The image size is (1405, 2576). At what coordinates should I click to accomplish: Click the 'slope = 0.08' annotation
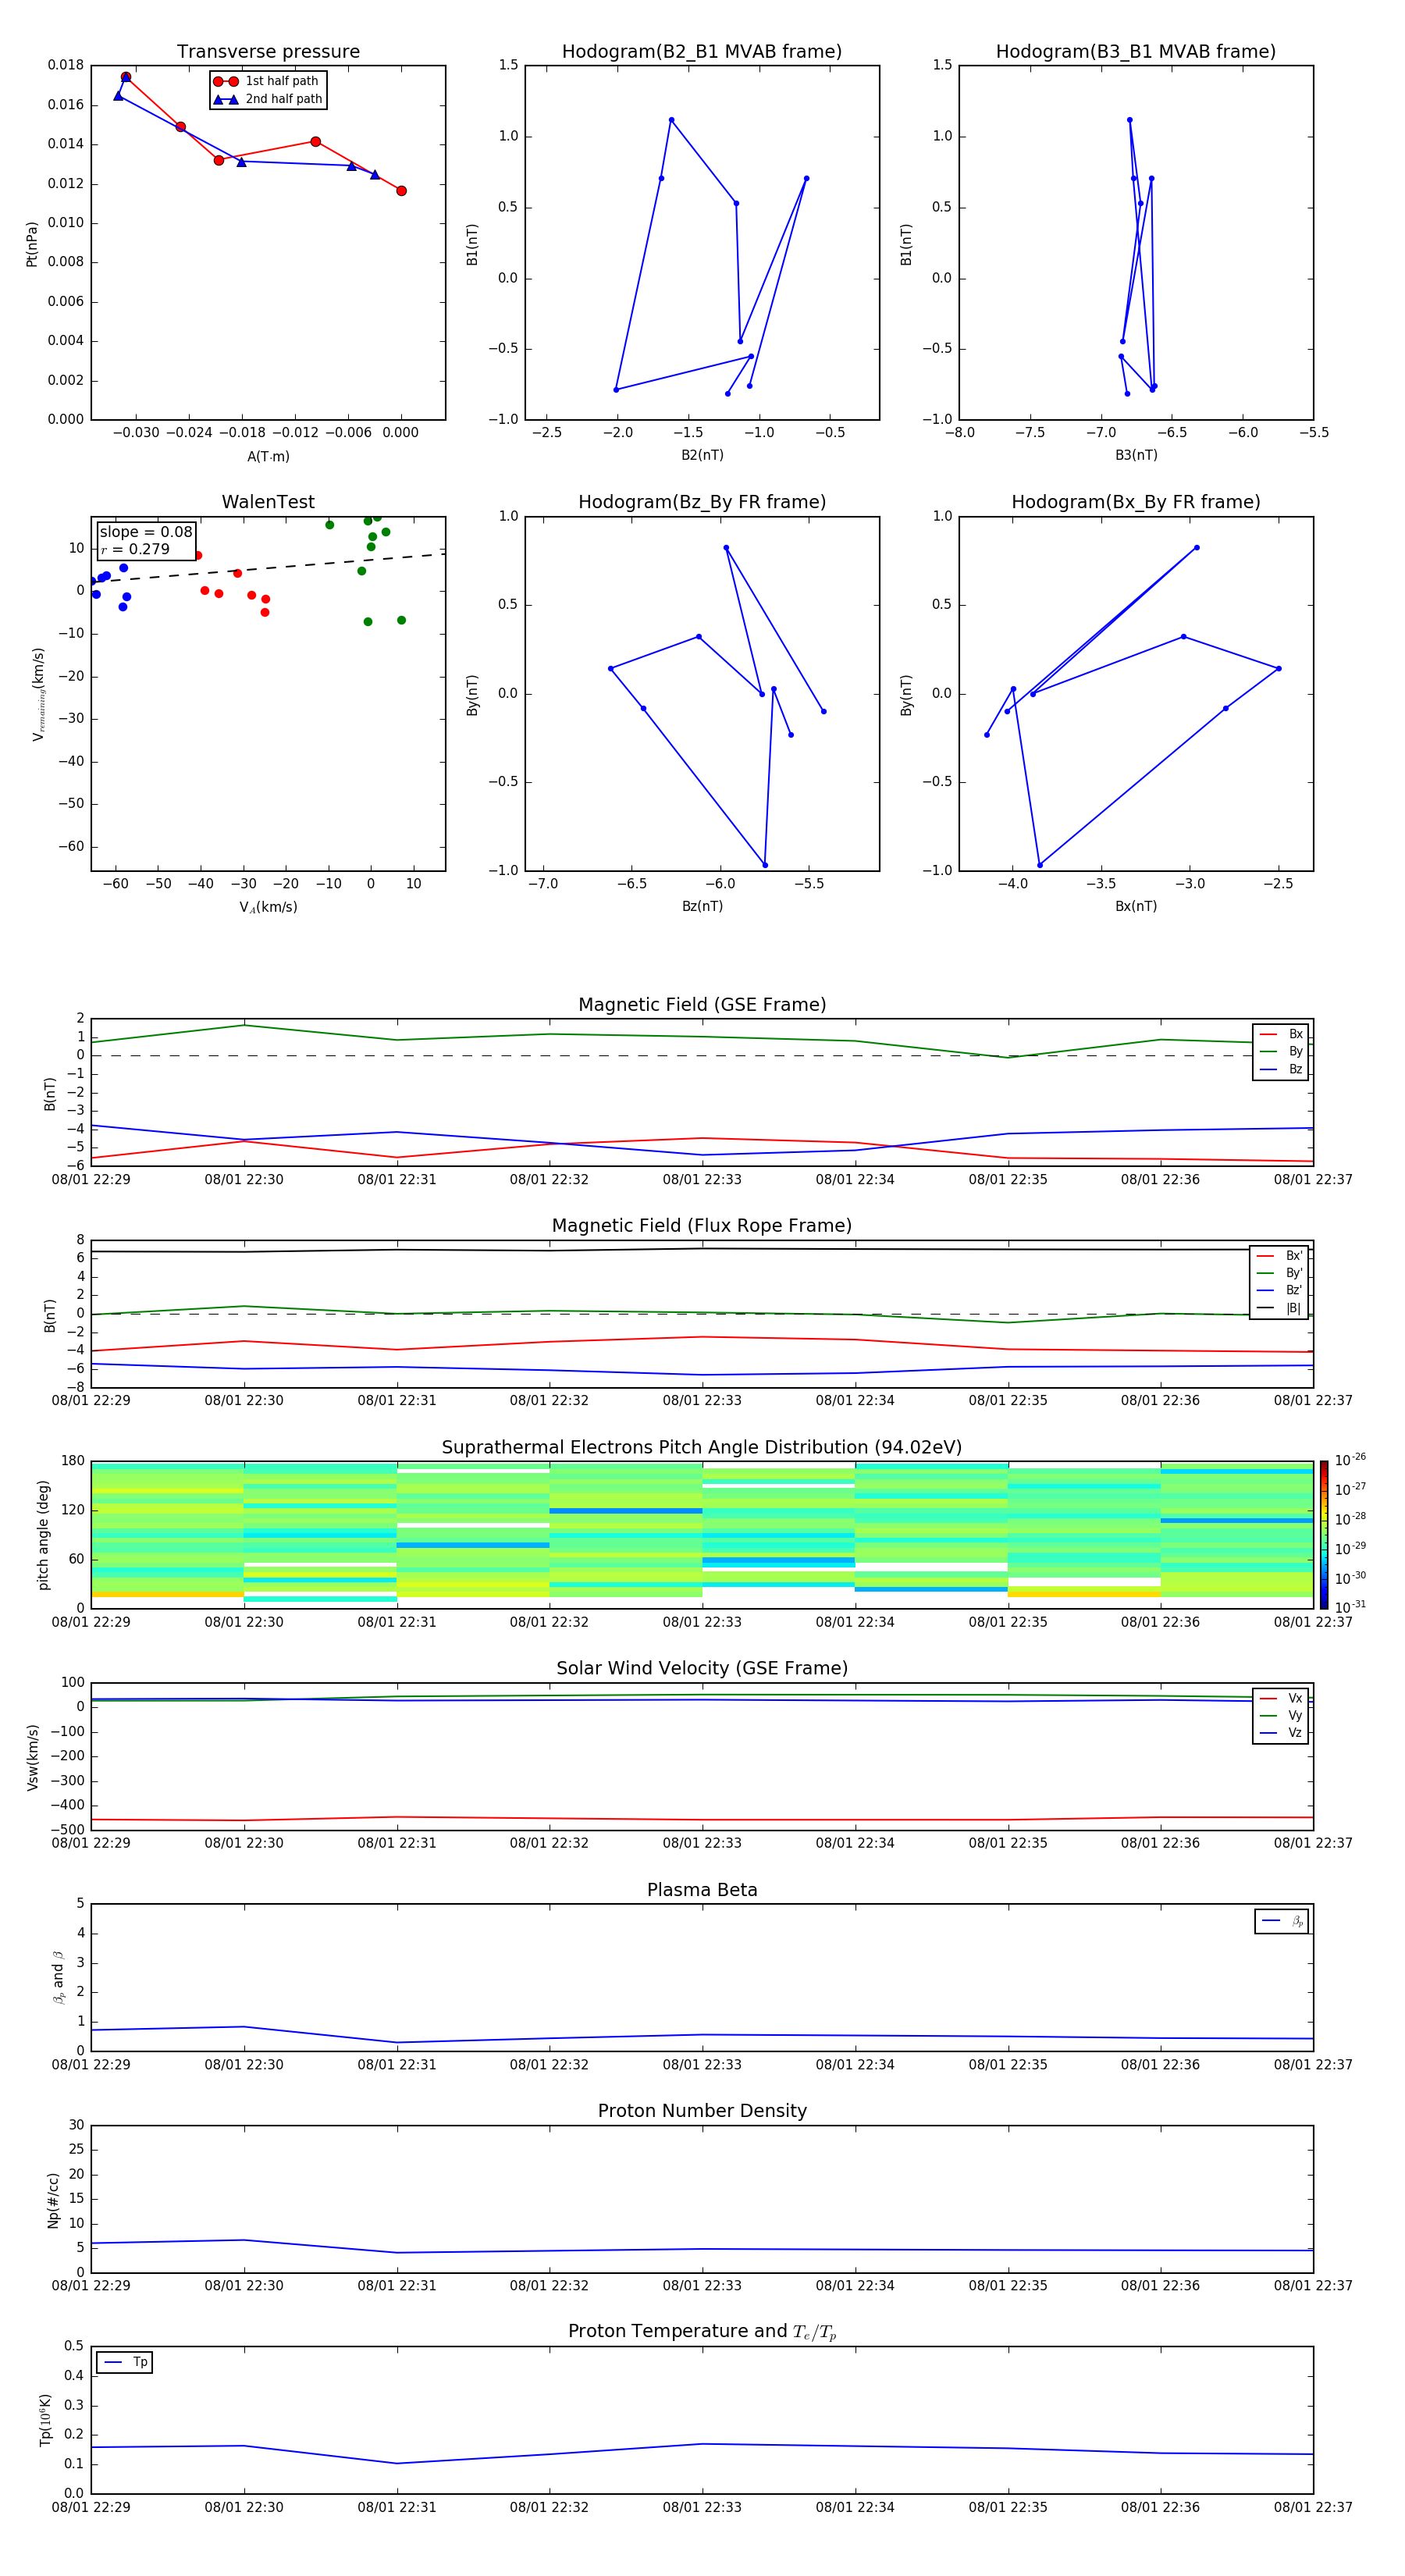[x=145, y=532]
